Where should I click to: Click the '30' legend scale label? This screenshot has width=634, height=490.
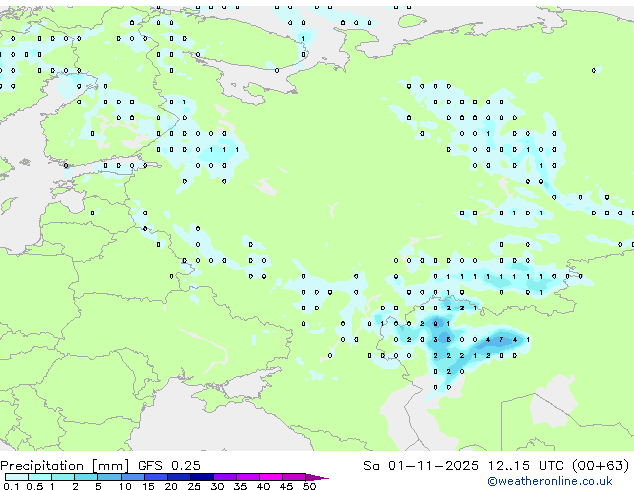coord(217,486)
